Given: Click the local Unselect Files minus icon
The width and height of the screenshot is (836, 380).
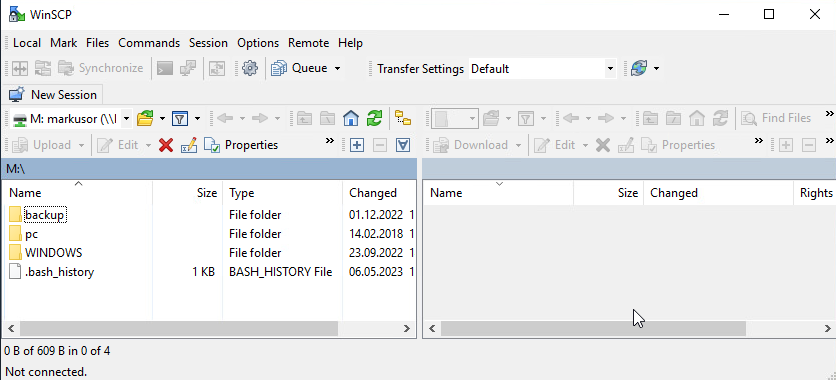Looking at the screenshot, I should 380,145.
